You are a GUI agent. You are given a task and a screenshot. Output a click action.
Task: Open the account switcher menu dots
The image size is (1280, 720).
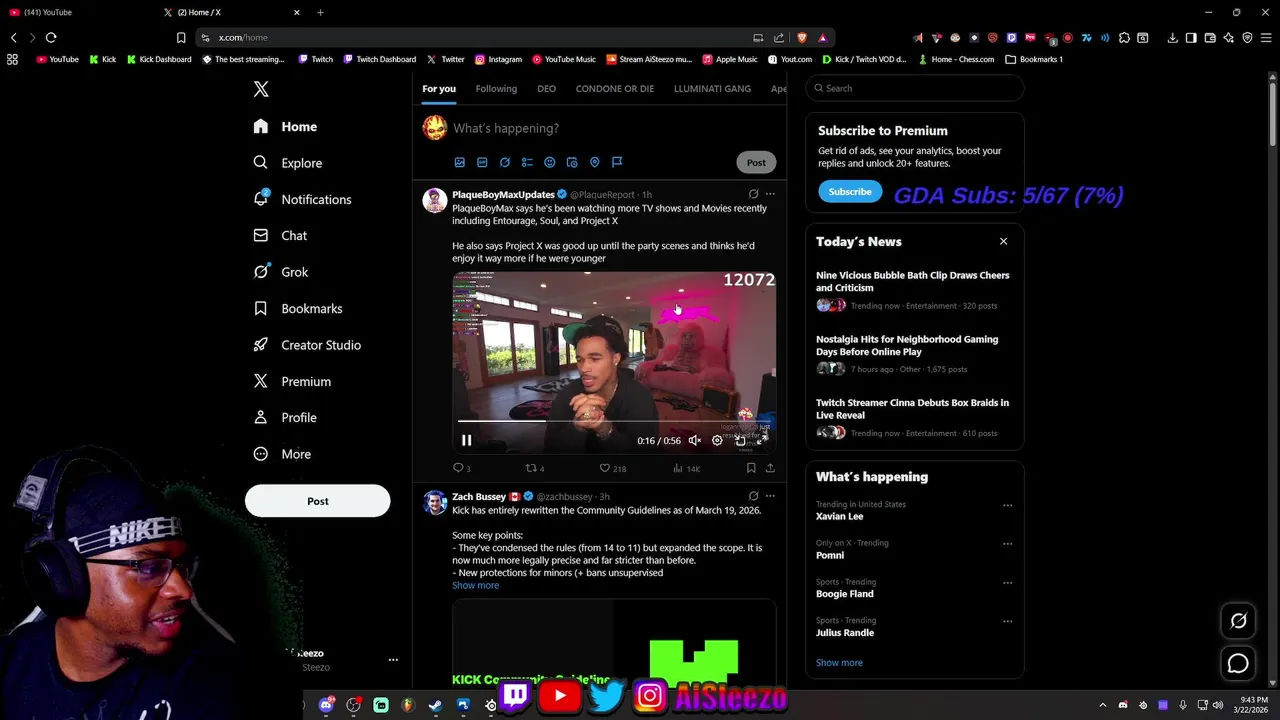(x=393, y=660)
